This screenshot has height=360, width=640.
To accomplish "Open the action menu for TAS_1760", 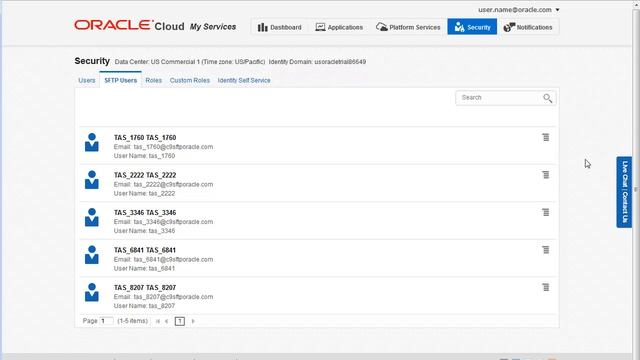I will [x=546, y=137].
